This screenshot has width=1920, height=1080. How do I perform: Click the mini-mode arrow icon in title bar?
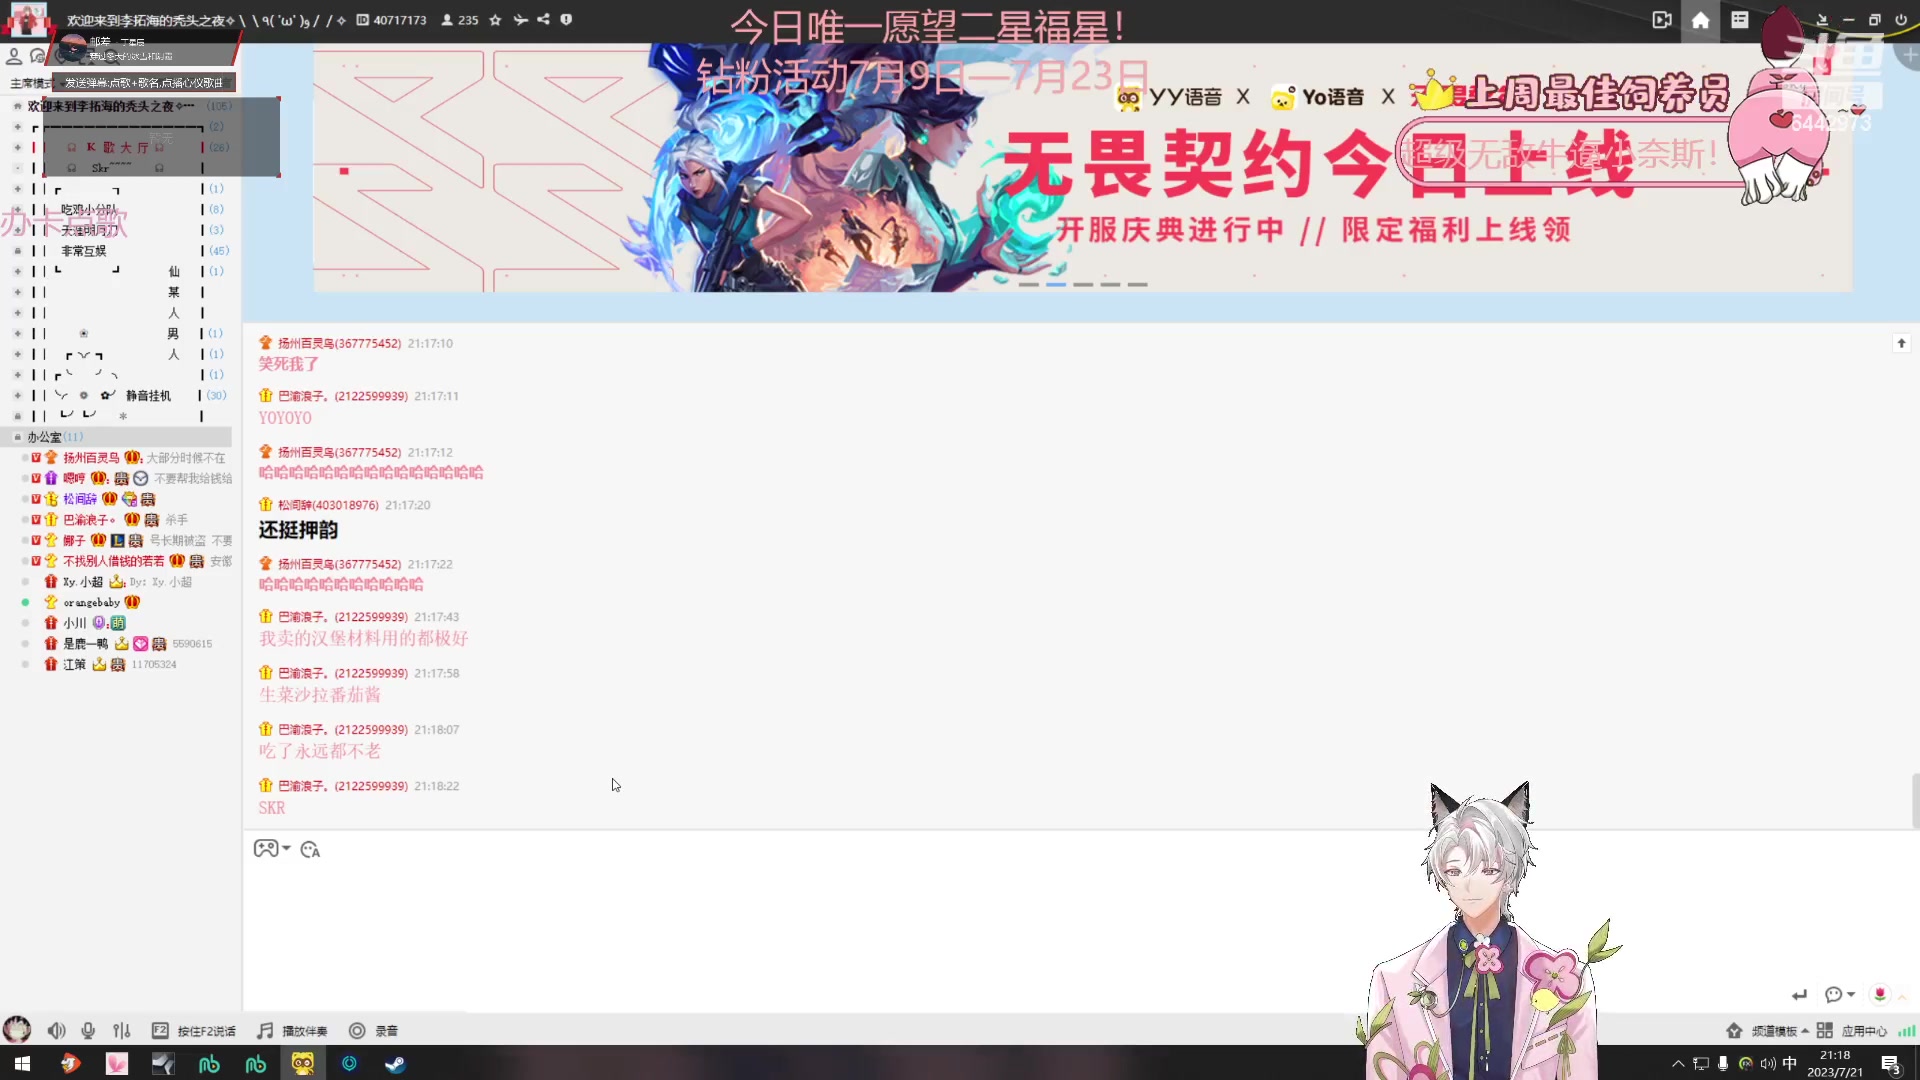coord(1822,20)
